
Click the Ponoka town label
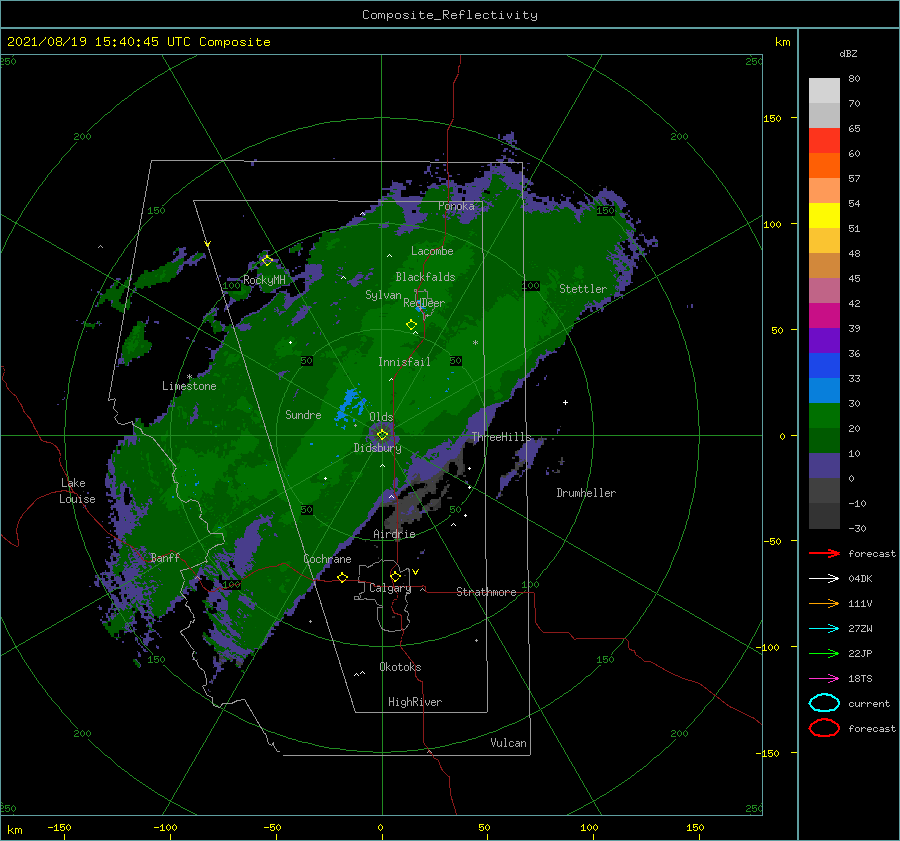click(x=456, y=206)
